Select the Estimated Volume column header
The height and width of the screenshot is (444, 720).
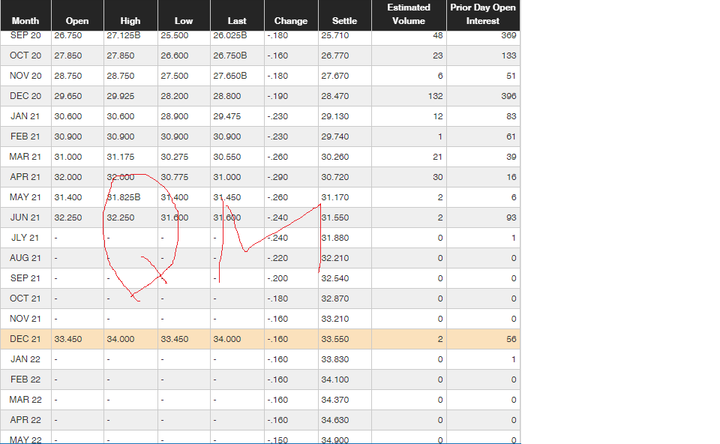click(409, 14)
